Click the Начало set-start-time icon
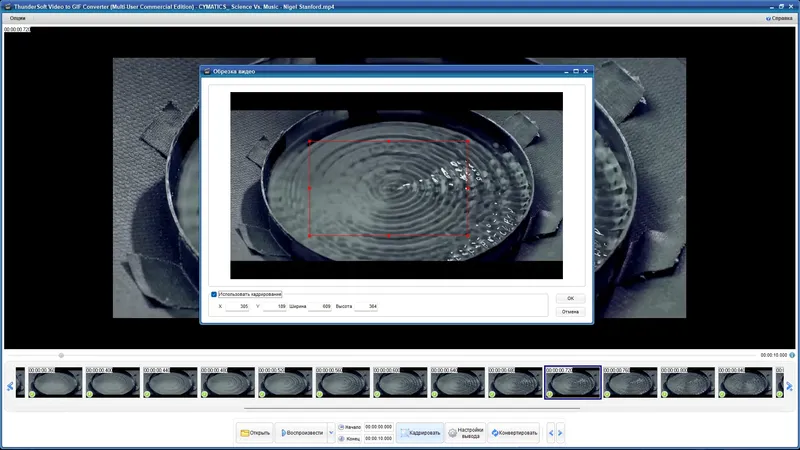800x450 pixels. pos(341,427)
